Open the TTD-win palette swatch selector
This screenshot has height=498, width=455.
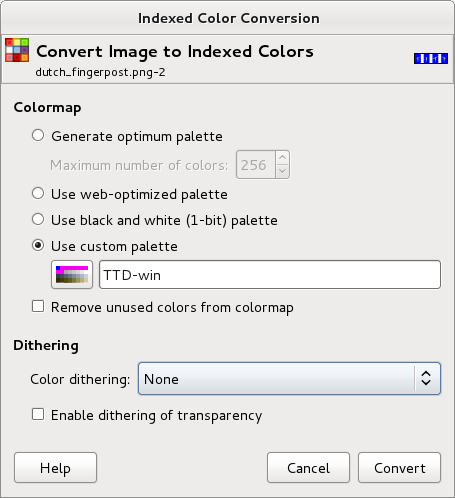click(x=72, y=275)
